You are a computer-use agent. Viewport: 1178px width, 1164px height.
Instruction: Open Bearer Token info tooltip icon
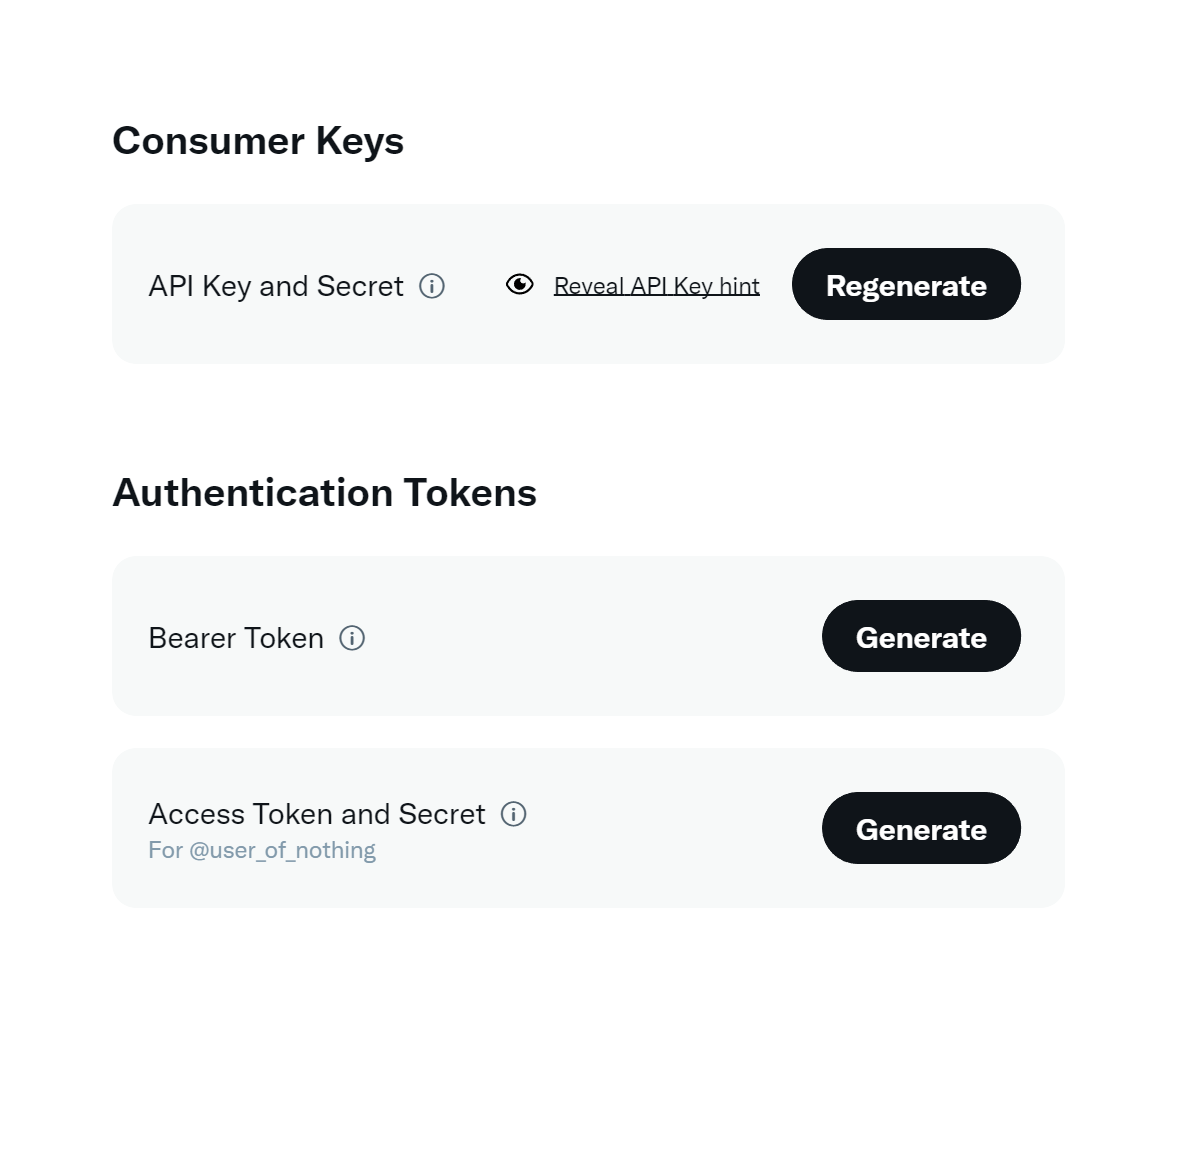coord(352,638)
